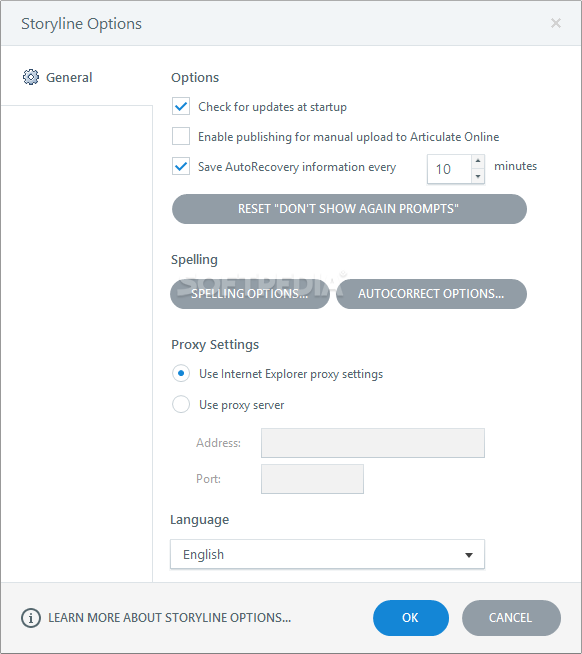Open AutoCorrect Options
582x654 pixels.
(431, 294)
